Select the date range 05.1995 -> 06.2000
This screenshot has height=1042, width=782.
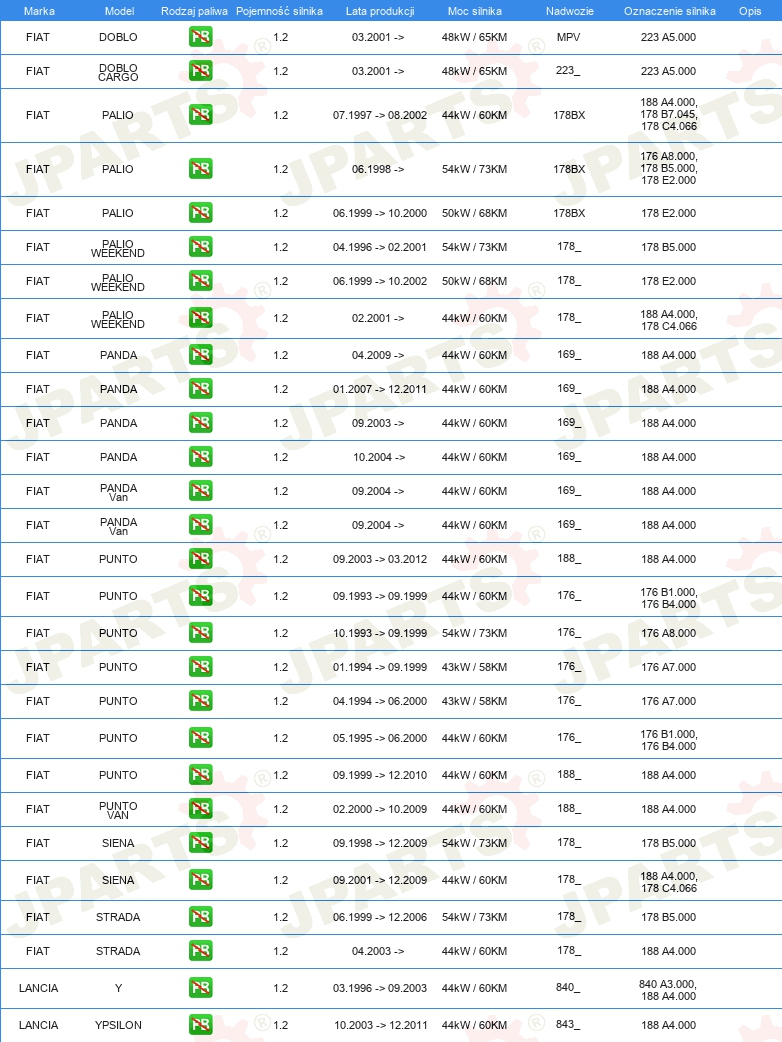(380, 738)
